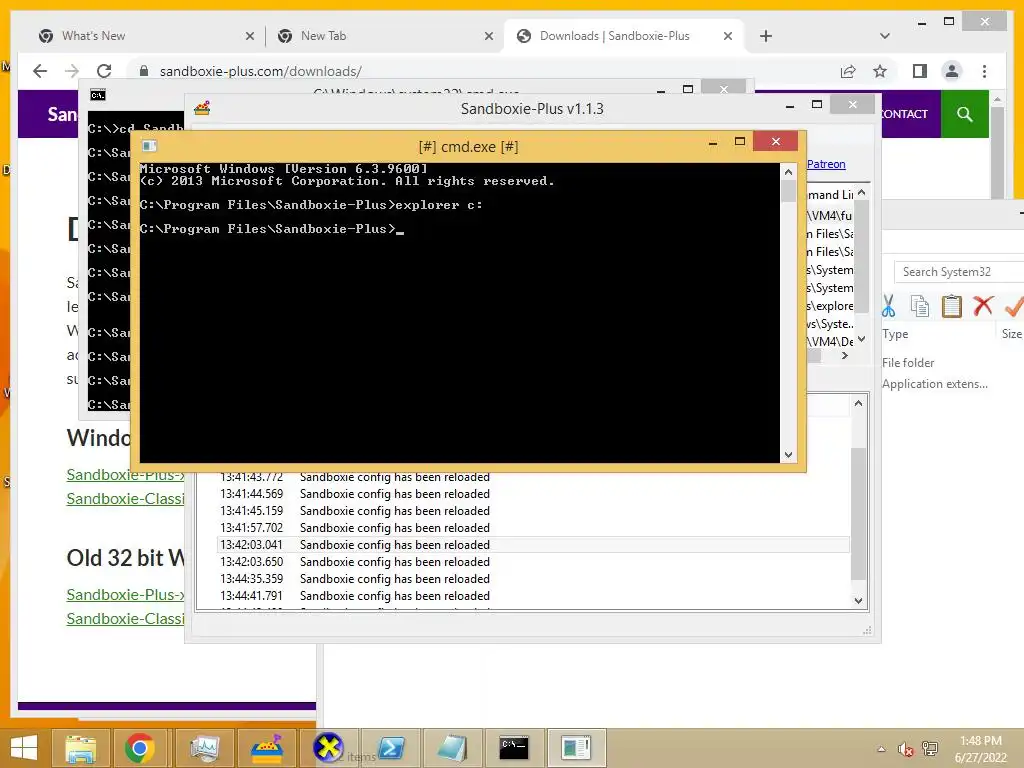1024x768 pixels.
Task: Sort by the Type column header
Action: click(x=895, y=334)
